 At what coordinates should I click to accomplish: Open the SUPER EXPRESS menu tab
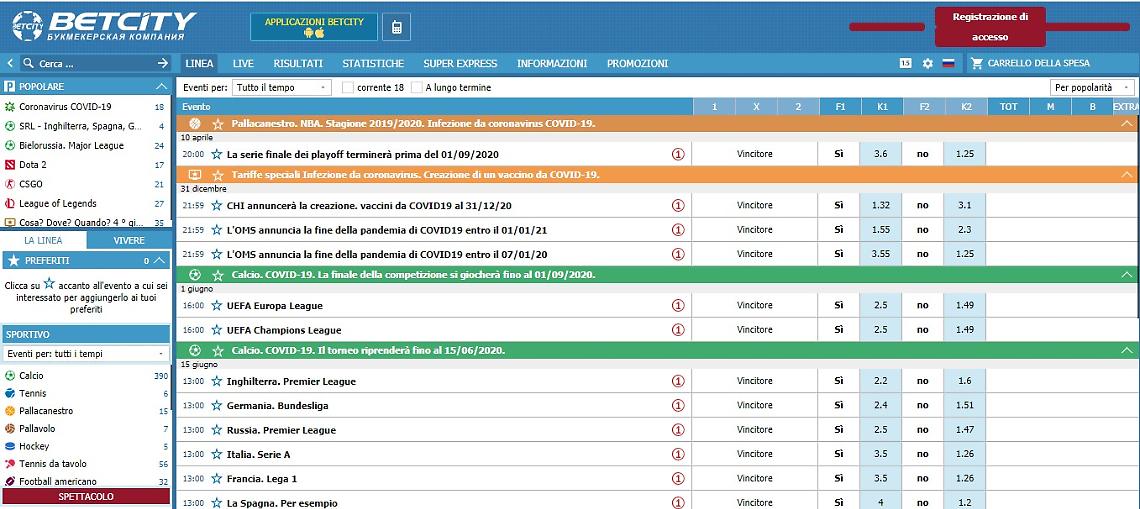click(460, 63)
